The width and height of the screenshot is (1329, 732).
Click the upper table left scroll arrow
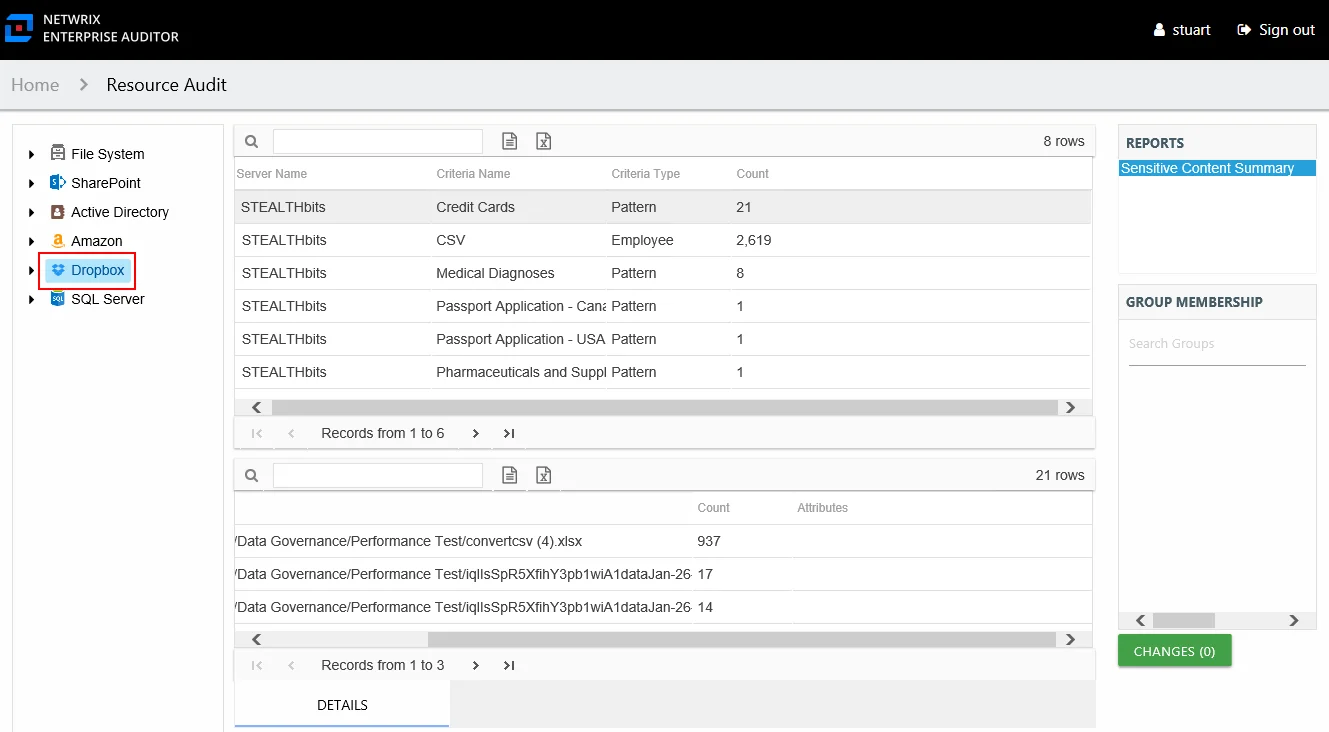tap(256, 408)
